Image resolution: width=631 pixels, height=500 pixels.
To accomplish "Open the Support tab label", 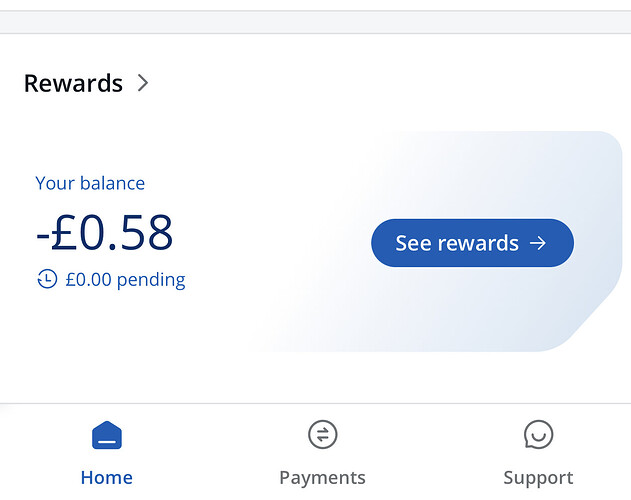I will pos(538,478).
